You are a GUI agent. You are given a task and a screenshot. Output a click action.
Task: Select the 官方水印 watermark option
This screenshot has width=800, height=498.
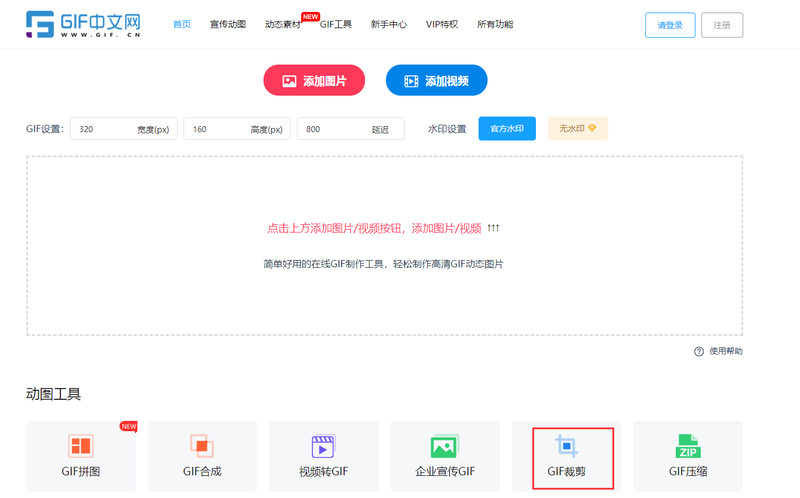[507, 129]
